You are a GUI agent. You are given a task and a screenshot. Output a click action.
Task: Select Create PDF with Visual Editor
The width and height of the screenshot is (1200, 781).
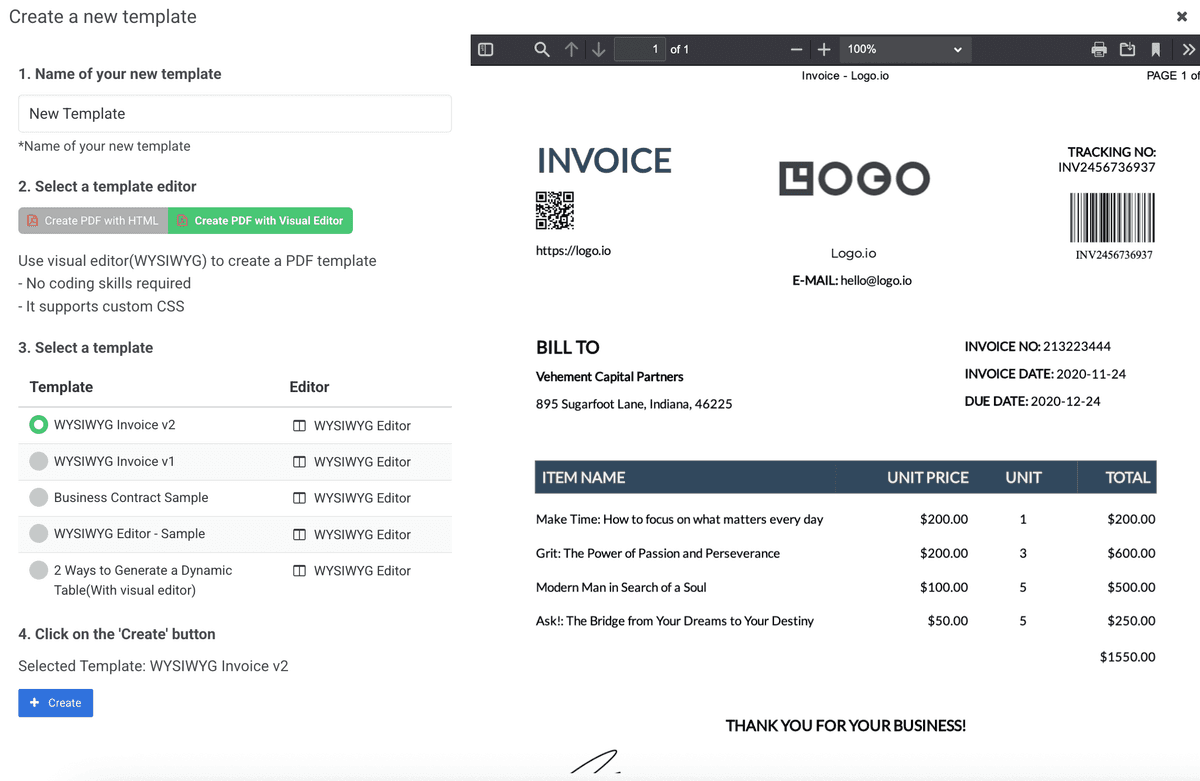click(260, 221)
